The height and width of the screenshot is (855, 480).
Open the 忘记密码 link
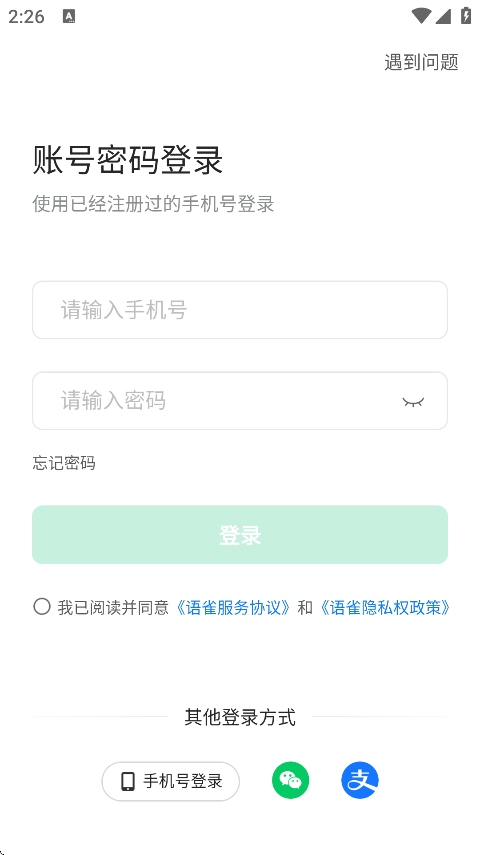click(64, 463)
